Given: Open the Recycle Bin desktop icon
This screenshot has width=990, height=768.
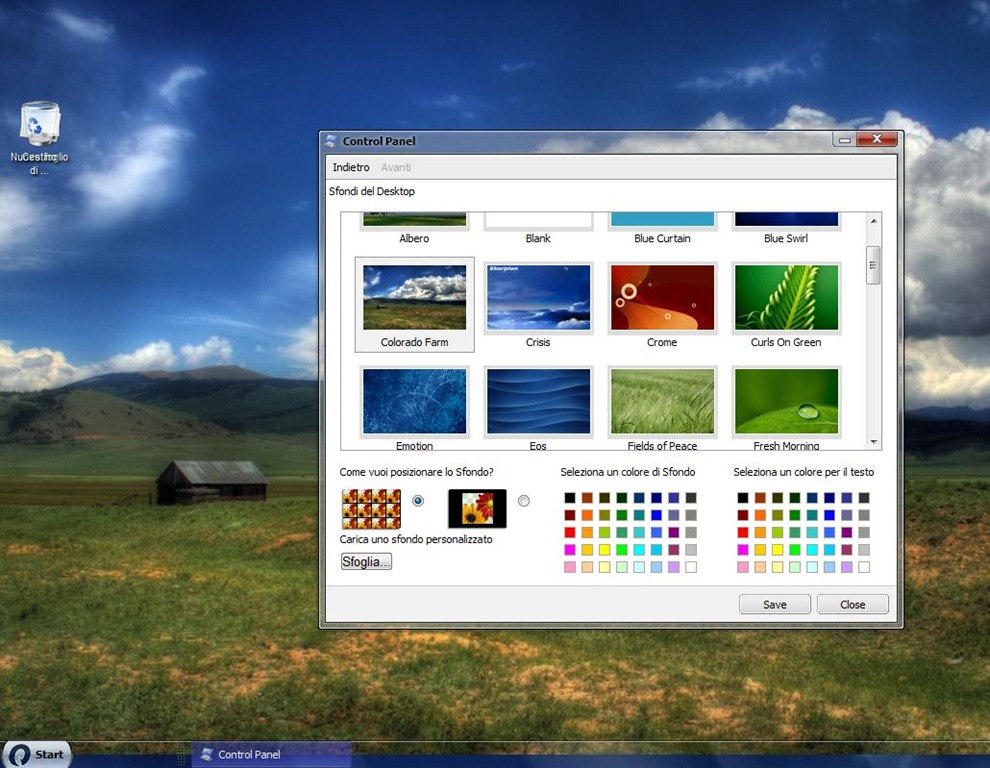Looking at the screenshot, I should (x=40, y=124).
